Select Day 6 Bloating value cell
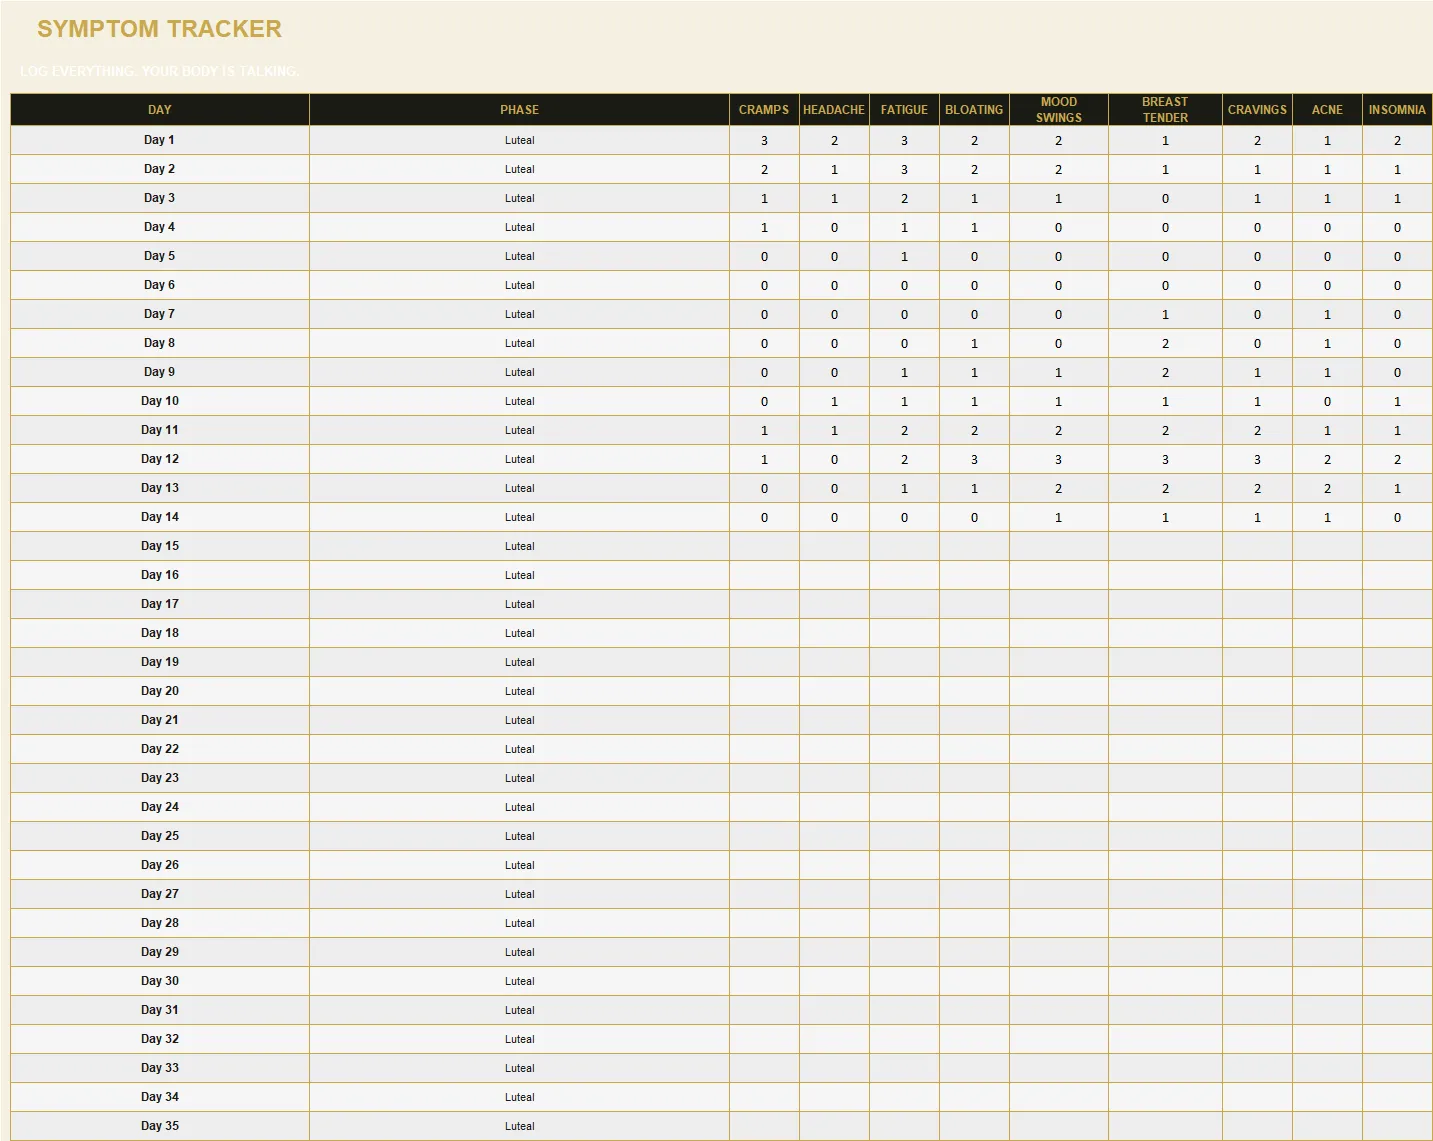Viewport: 1433px width, 1141px height. click(x=974, y=285)
